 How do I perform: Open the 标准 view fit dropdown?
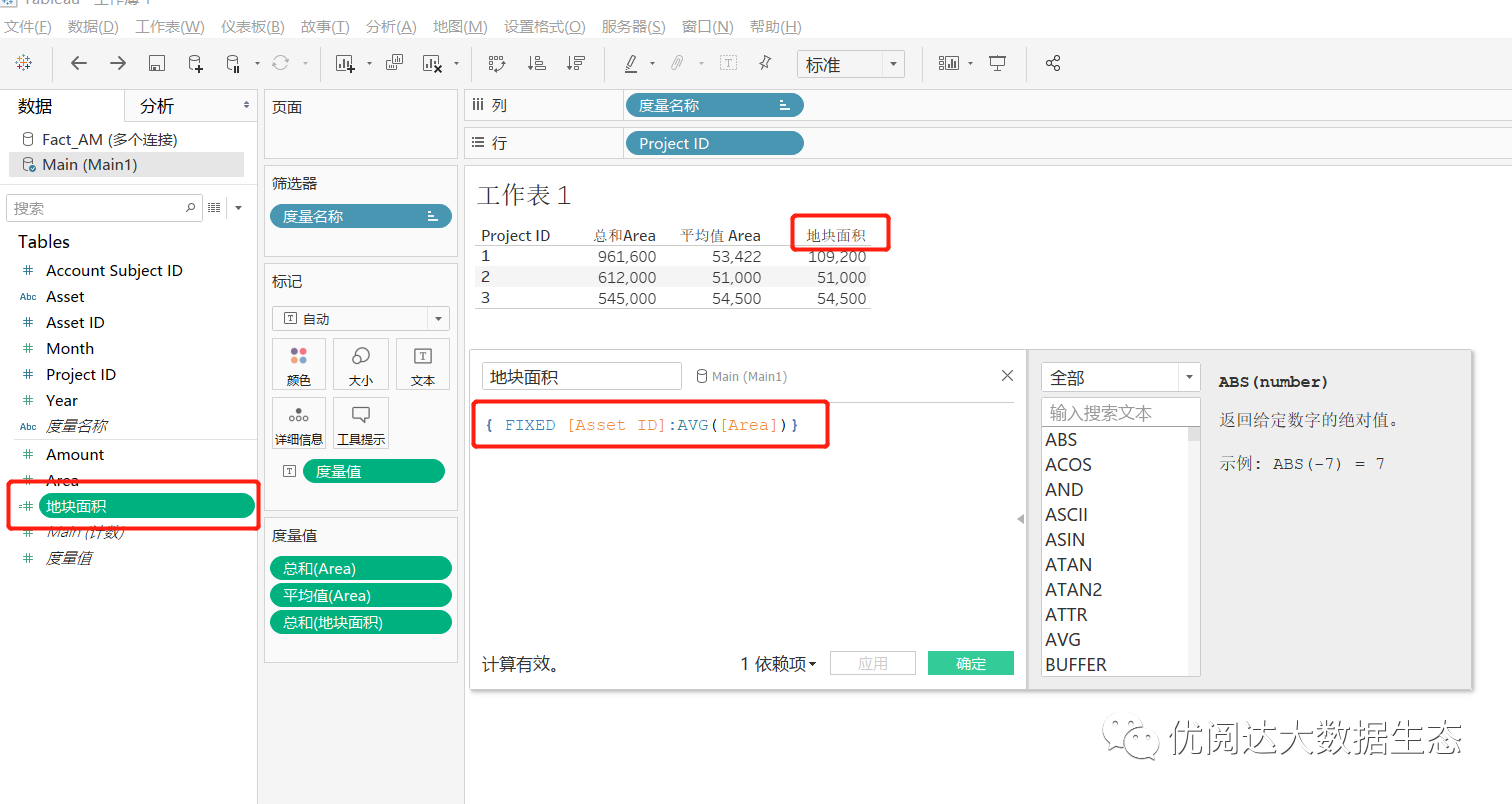[x=850, y=63]
